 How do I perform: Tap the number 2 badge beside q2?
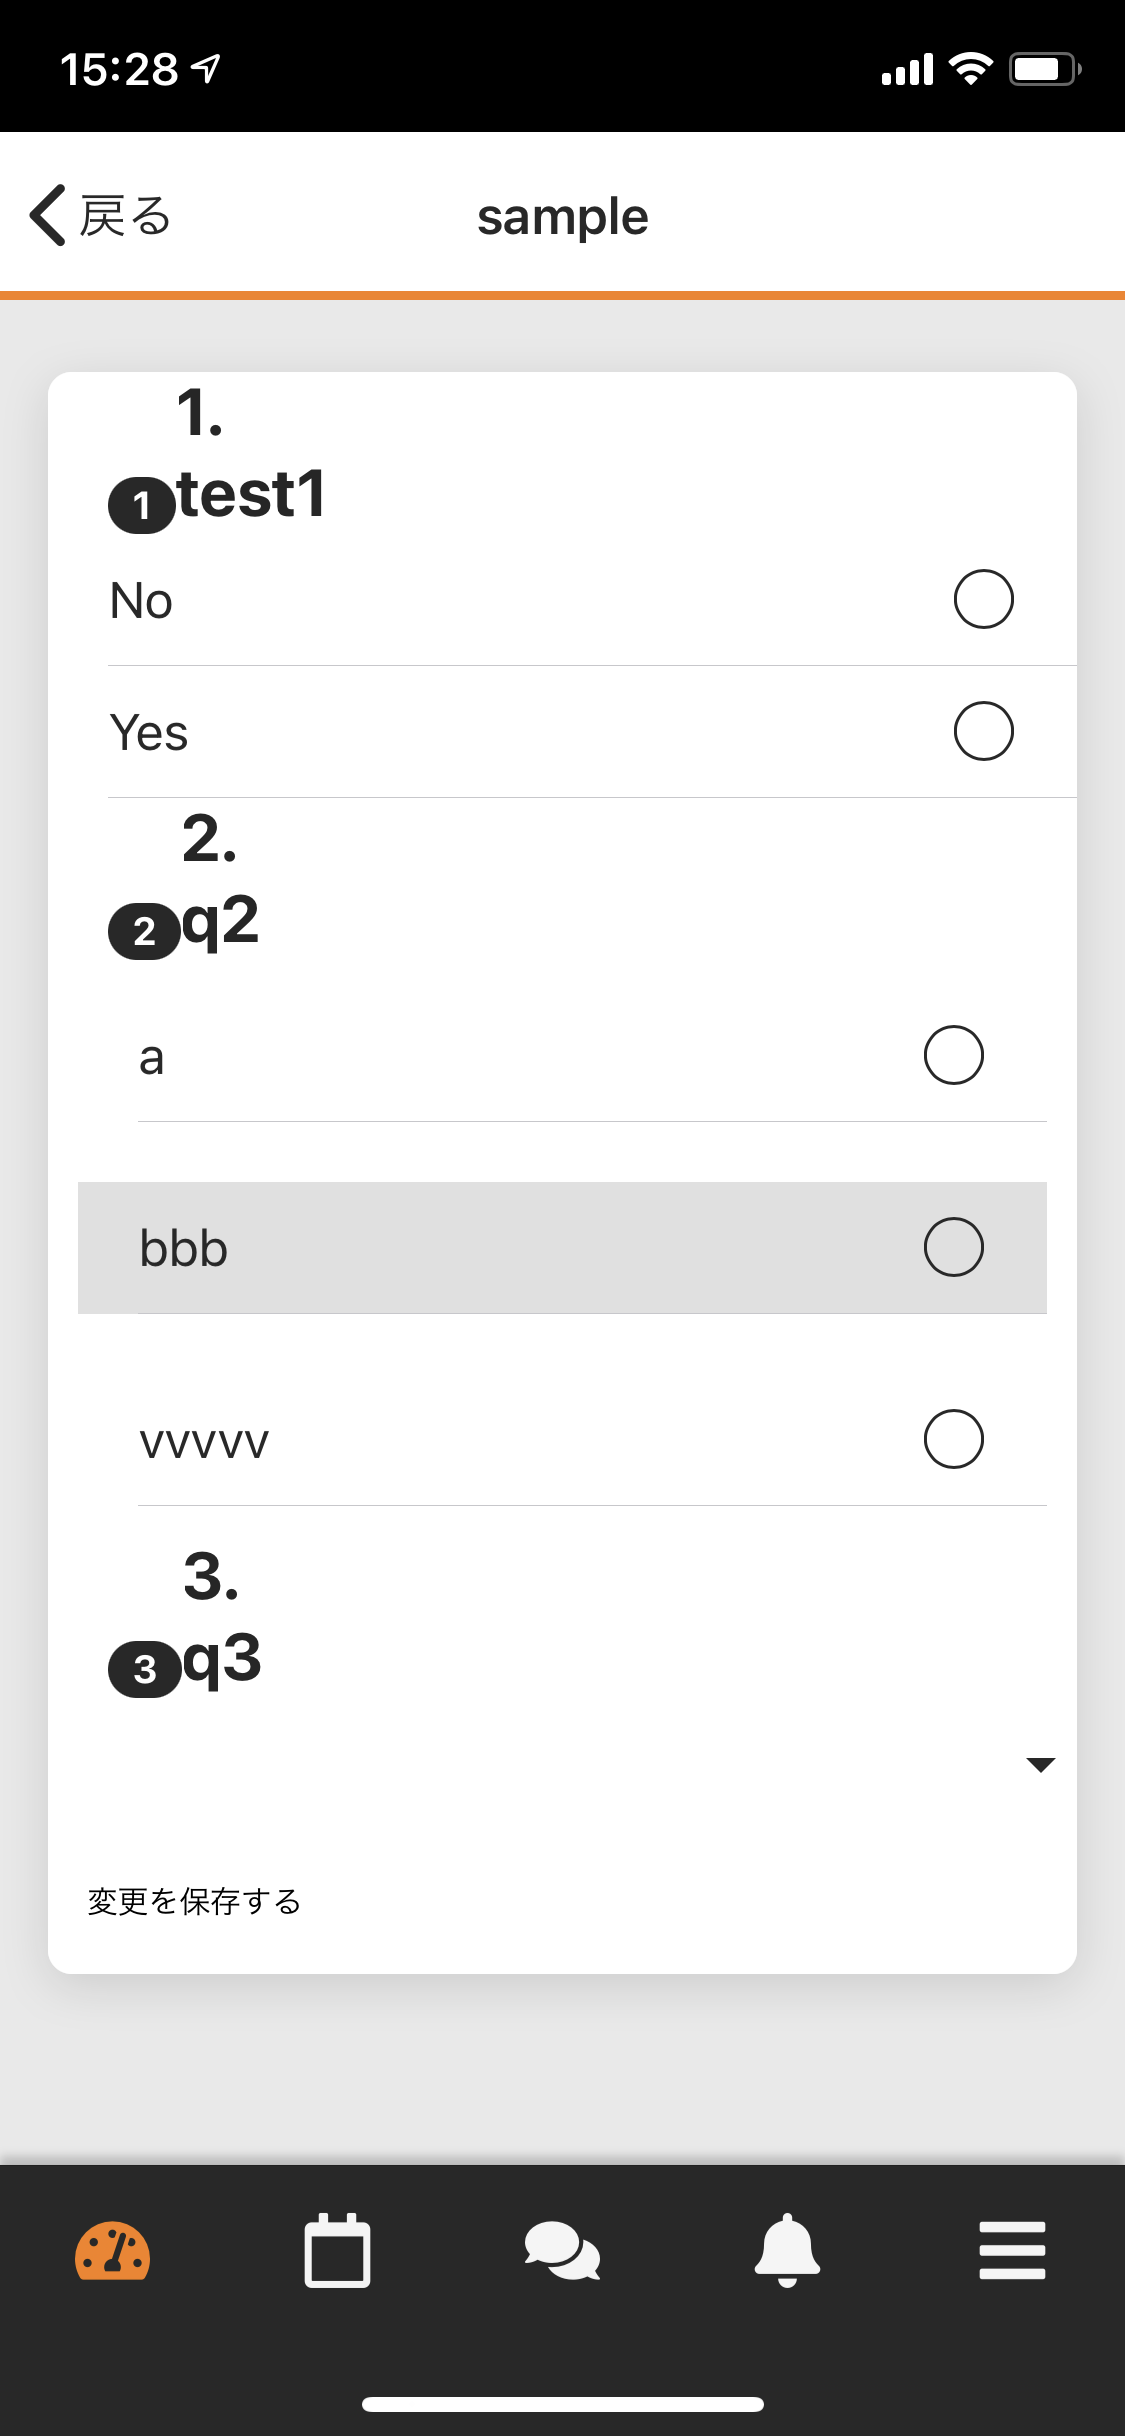coord(144,932)
